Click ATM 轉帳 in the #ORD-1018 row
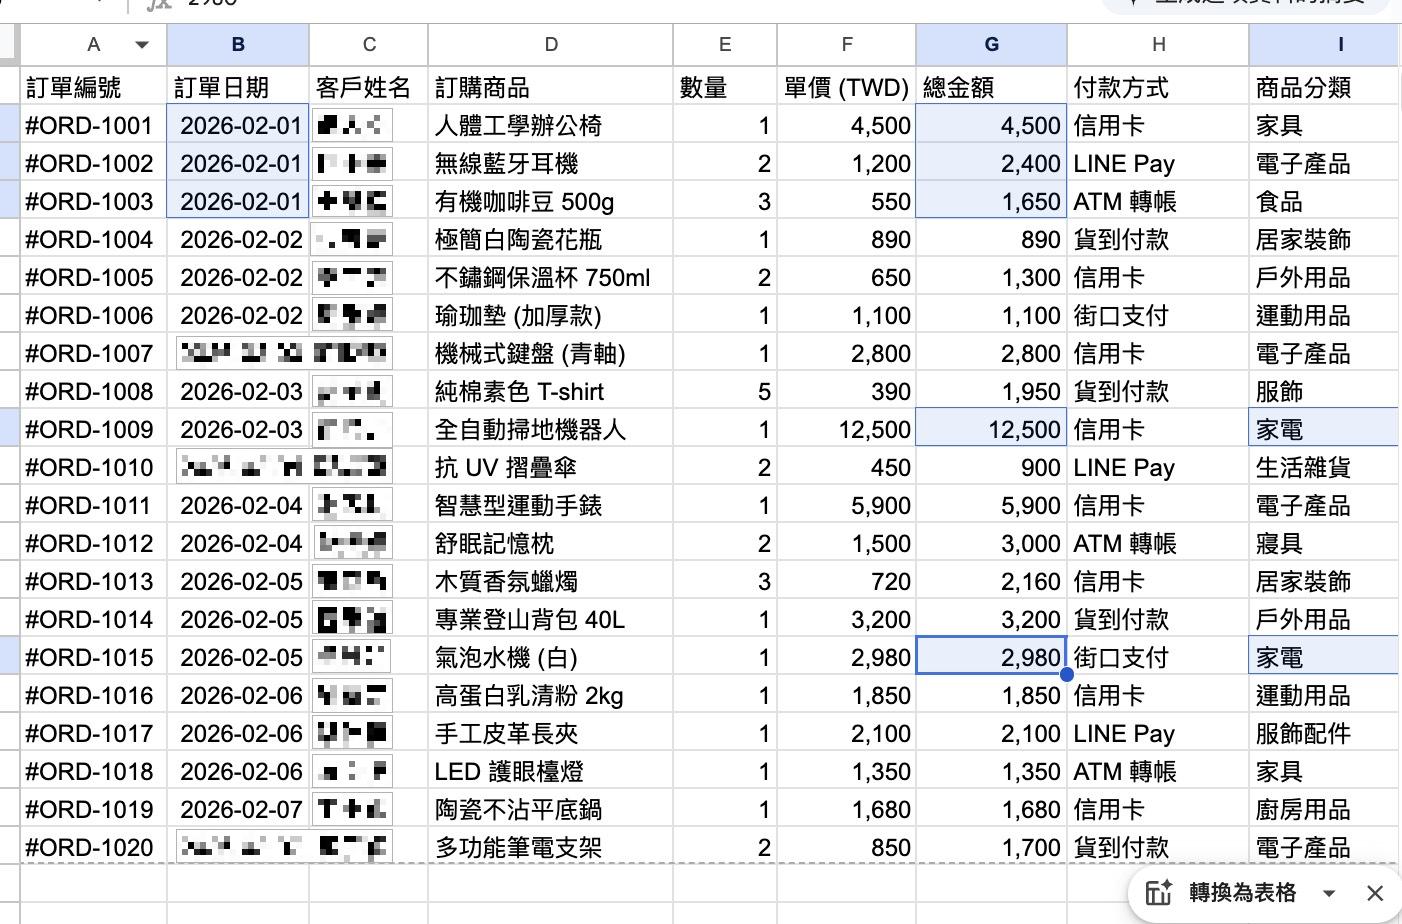The height and width of the screenshot is (924, 1402). 1158,771
